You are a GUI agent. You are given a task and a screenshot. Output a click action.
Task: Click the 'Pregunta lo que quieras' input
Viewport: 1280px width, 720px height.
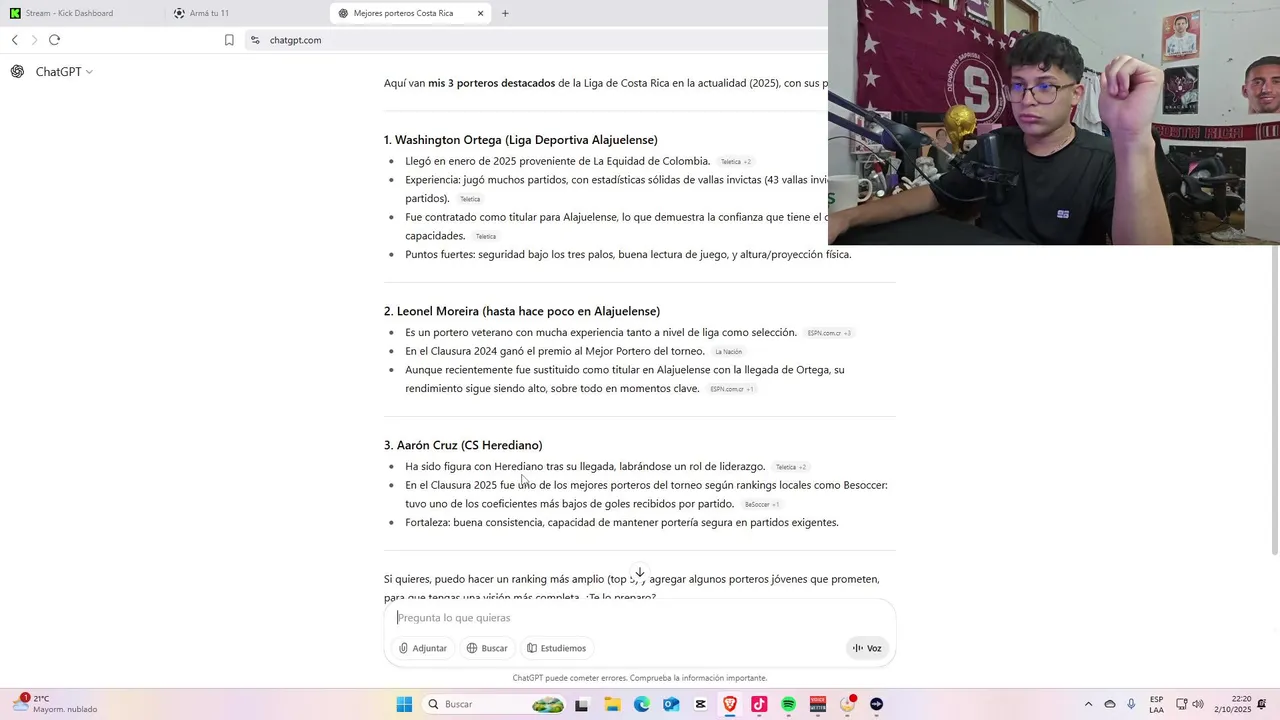point(640,617)
